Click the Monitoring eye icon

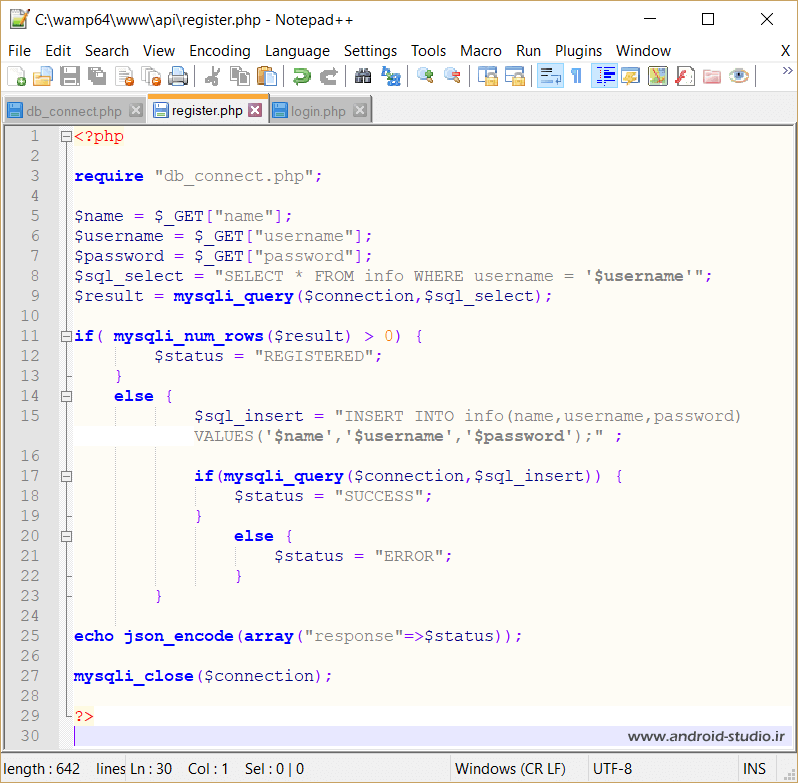click(x=738, y=76)
